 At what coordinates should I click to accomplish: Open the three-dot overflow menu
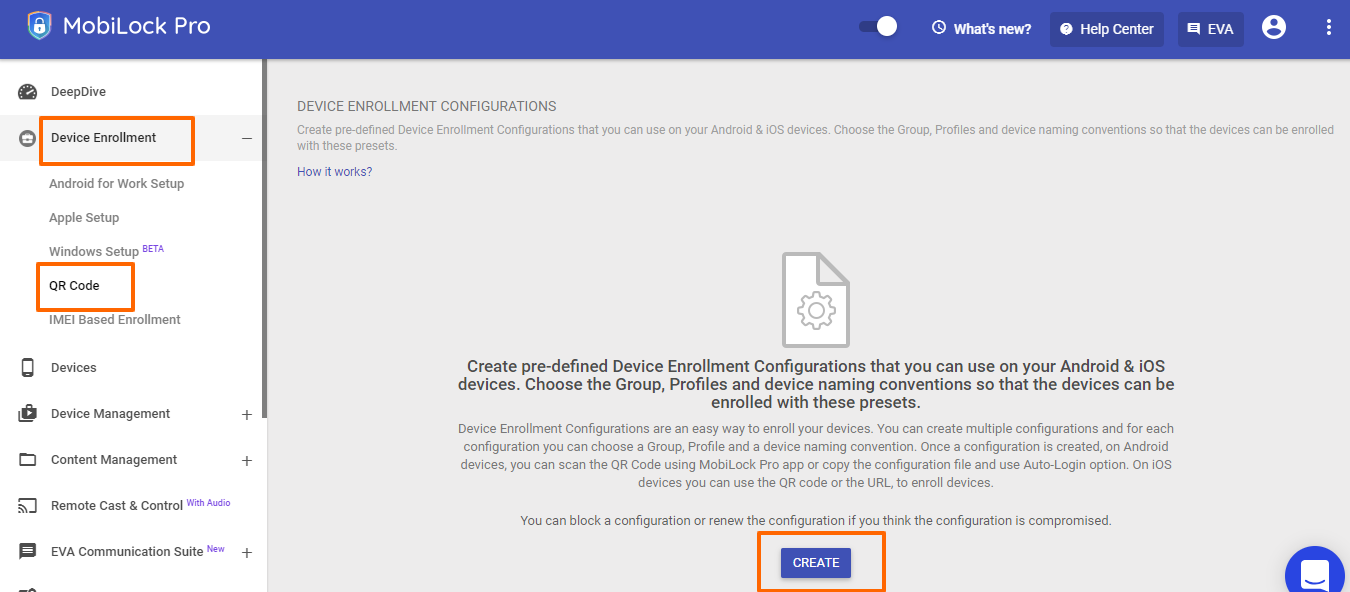1329,28
